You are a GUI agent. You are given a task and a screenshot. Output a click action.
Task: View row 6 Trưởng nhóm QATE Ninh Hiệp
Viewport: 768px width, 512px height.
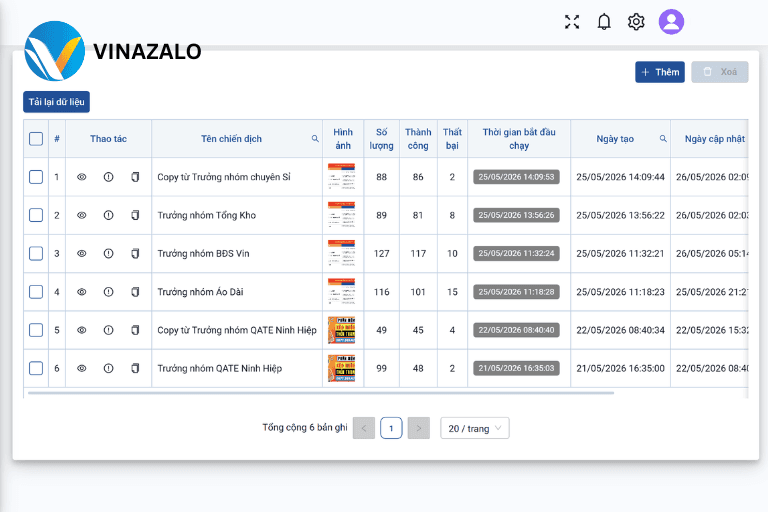[x=82, y=368]
